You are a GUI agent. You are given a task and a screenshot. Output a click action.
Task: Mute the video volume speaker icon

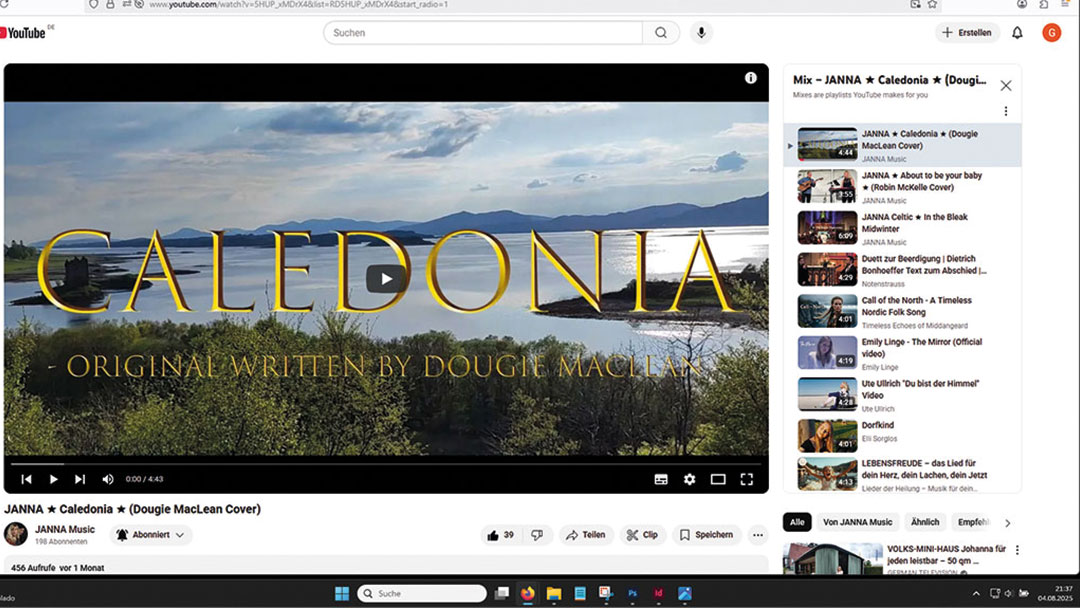pos(108,479)
